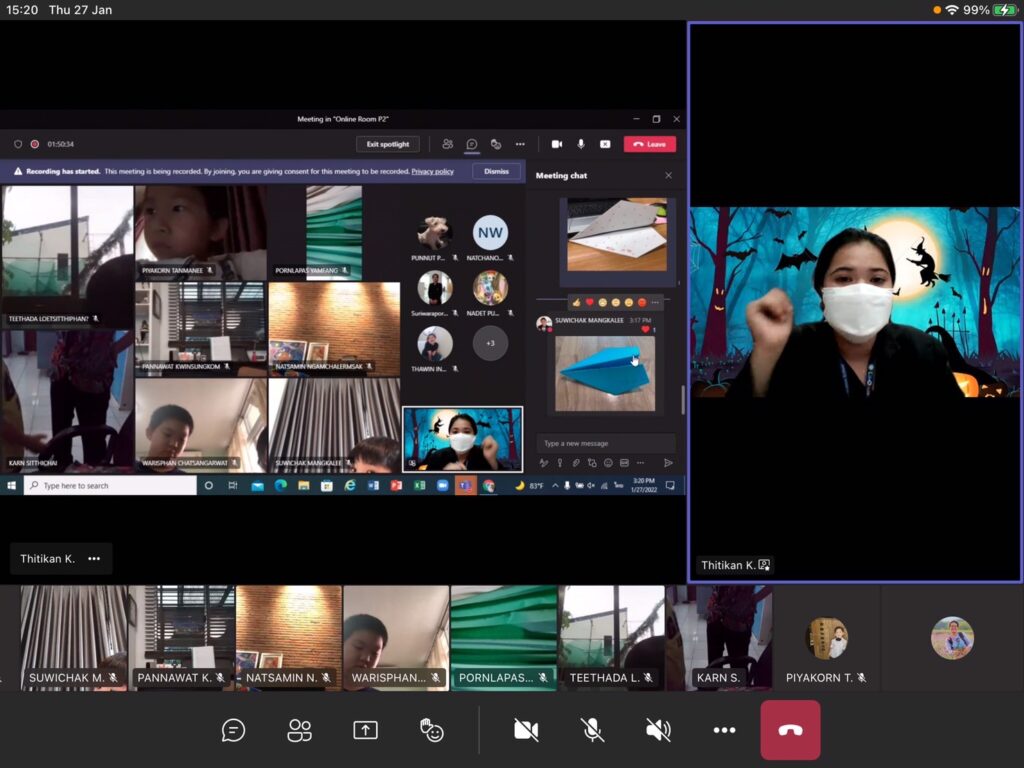Image resolution: width=1024 pixels, height=768 pixels.
Task: Unmute the microphone in bottom bar
Action: click(593, 731)
